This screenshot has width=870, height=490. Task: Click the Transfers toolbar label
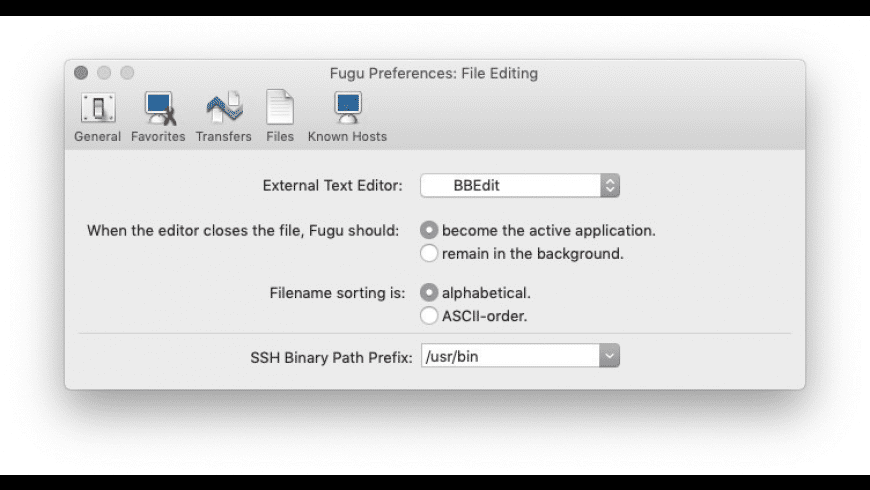pyautogui.click(x=224, y=137)
